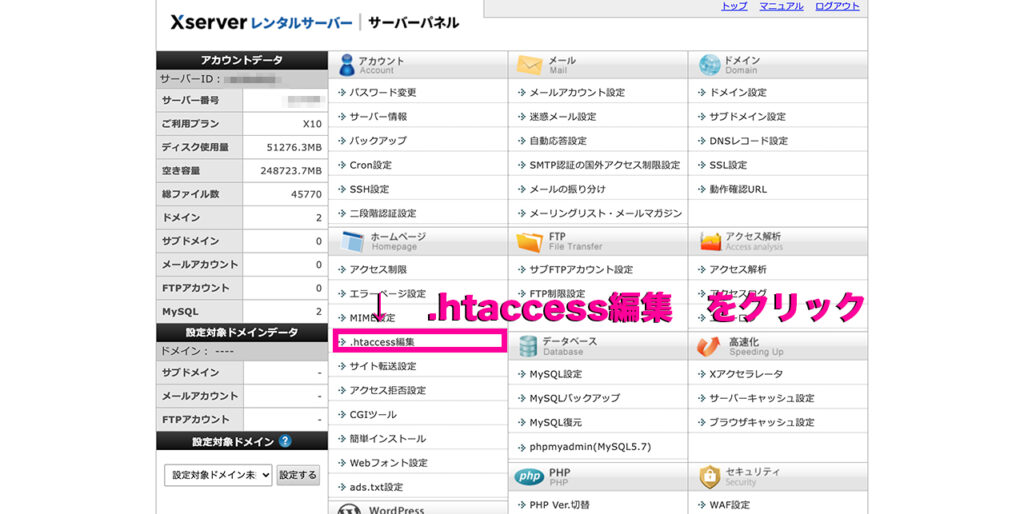The width and height of the screenshot is (1024, 514).
Task: Click the Xserver レンタルサーバー logo
Action: point(261,22)
